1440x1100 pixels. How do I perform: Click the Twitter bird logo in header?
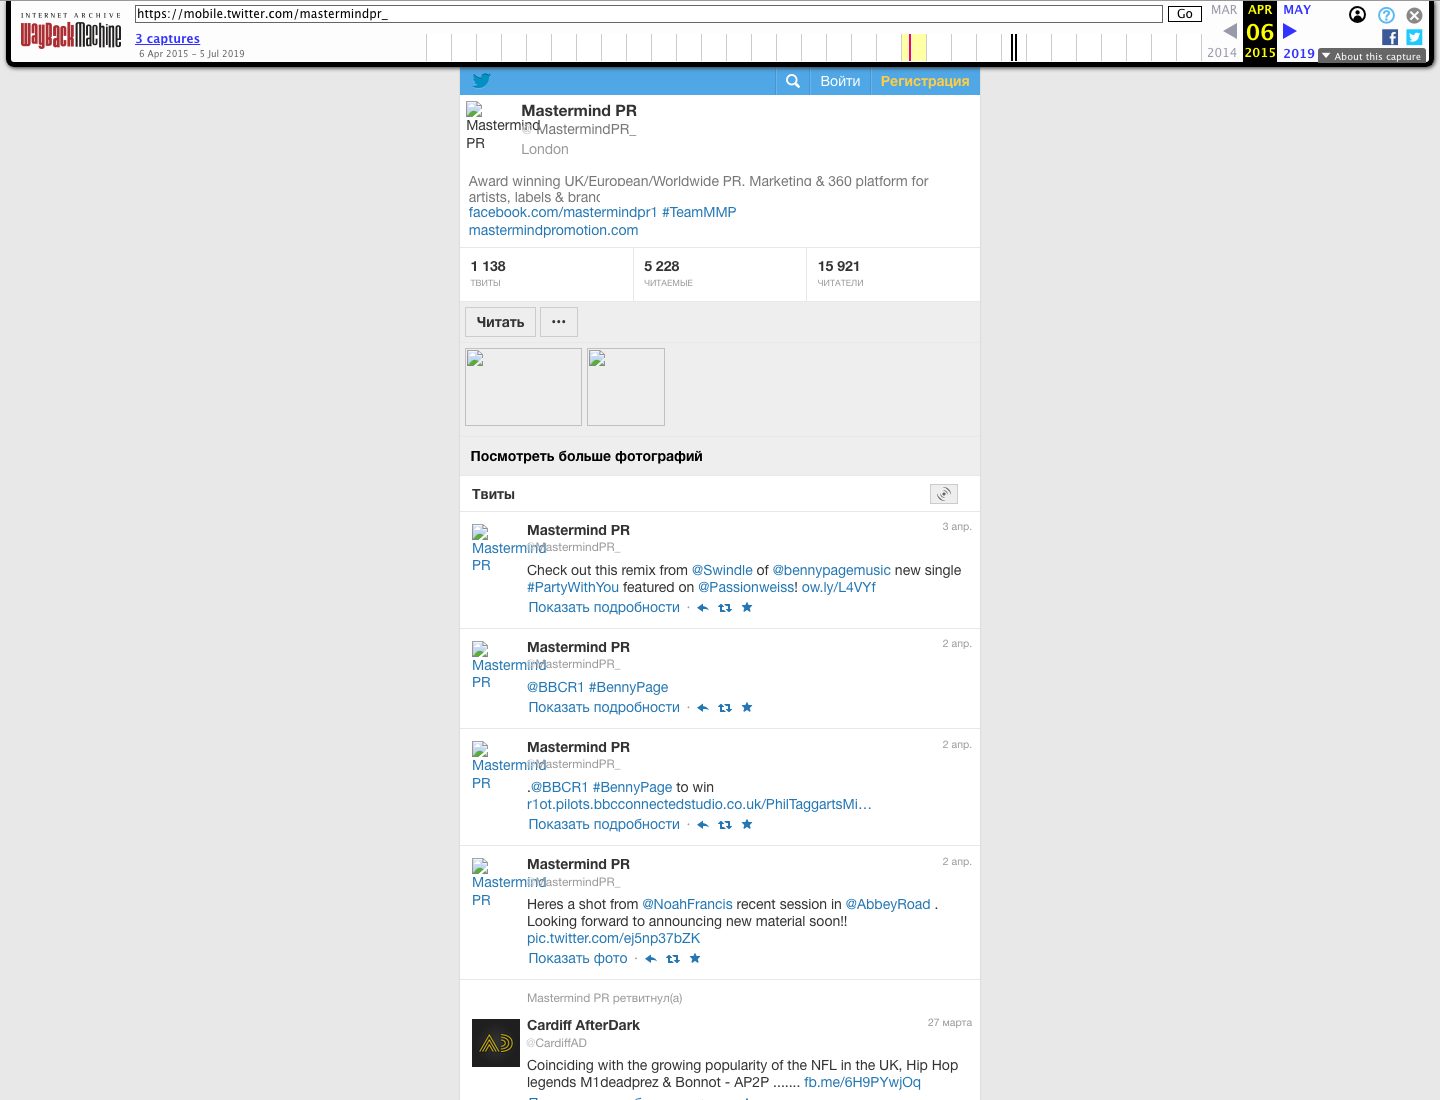(x=481, y=81)
